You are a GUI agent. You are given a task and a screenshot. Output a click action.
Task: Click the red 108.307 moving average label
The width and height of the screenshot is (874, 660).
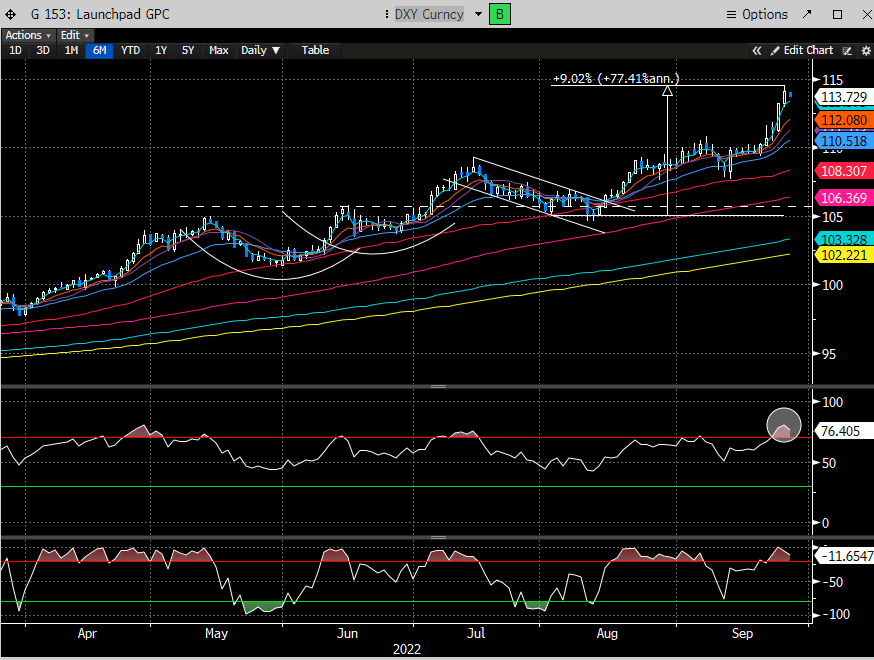click(842, 171)
